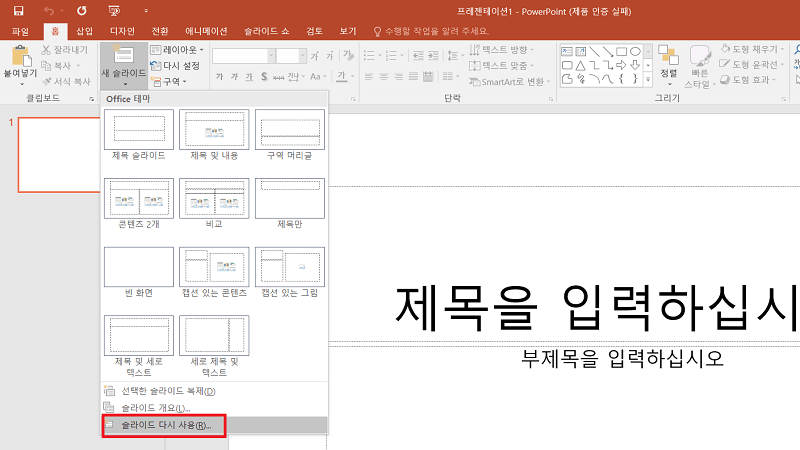This screenshot has height=450, width=800.
Task: Click the decrease indent icon
Action: click(418, 56)
